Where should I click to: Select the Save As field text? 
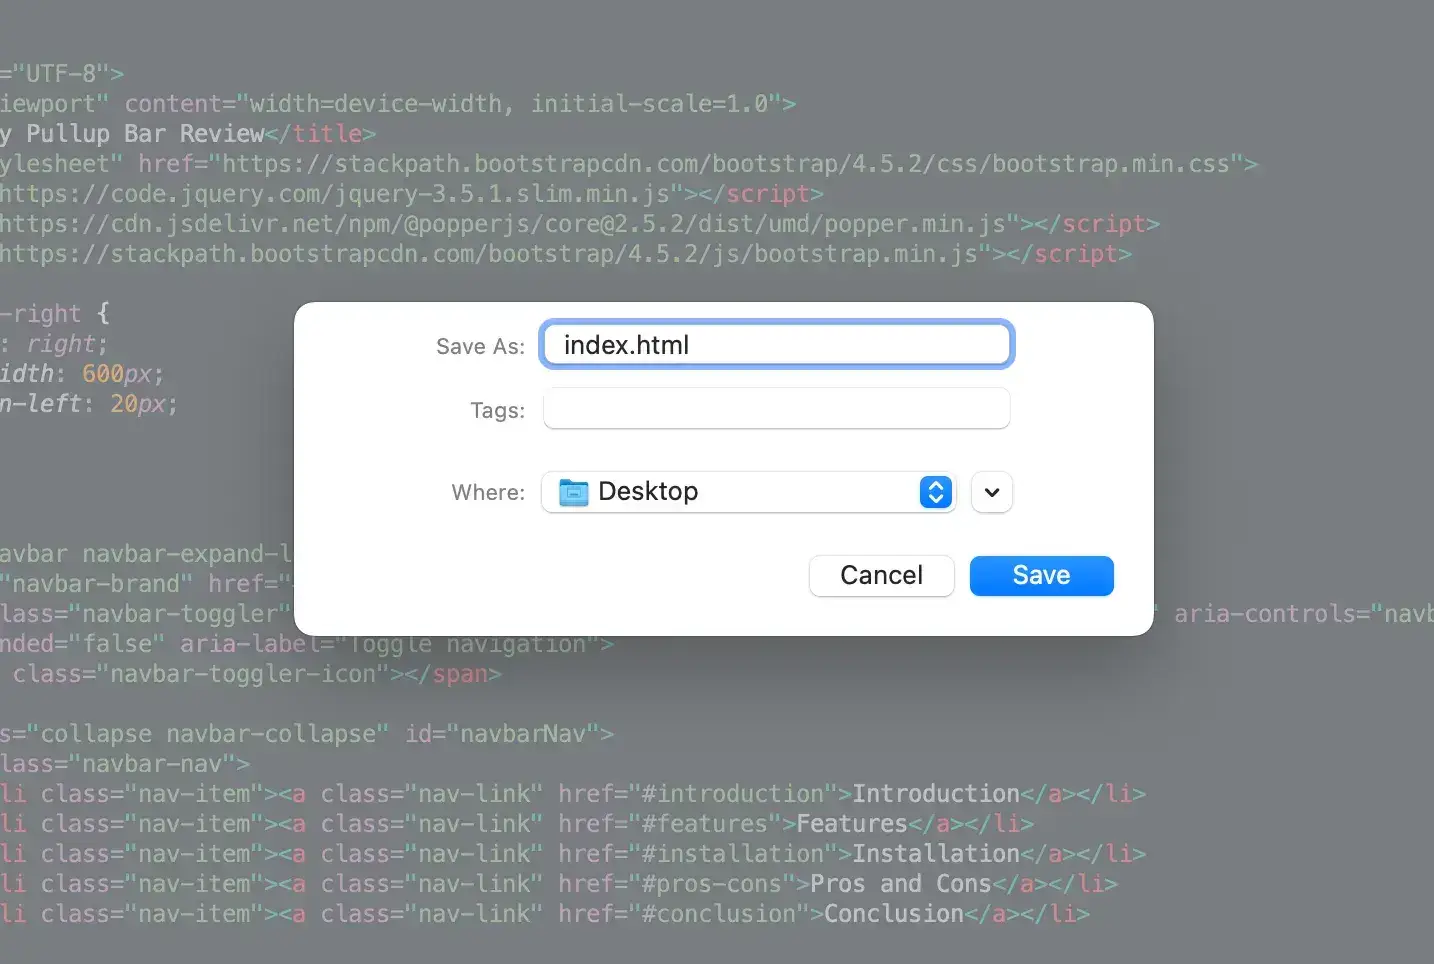pos(626,344)
